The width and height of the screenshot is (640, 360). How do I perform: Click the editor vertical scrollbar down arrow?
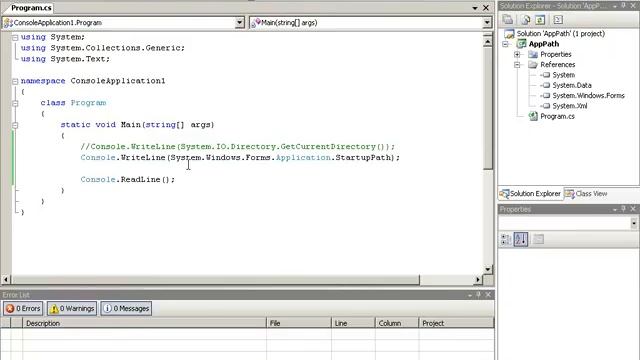pyautogui.click(x=488, y=269)
